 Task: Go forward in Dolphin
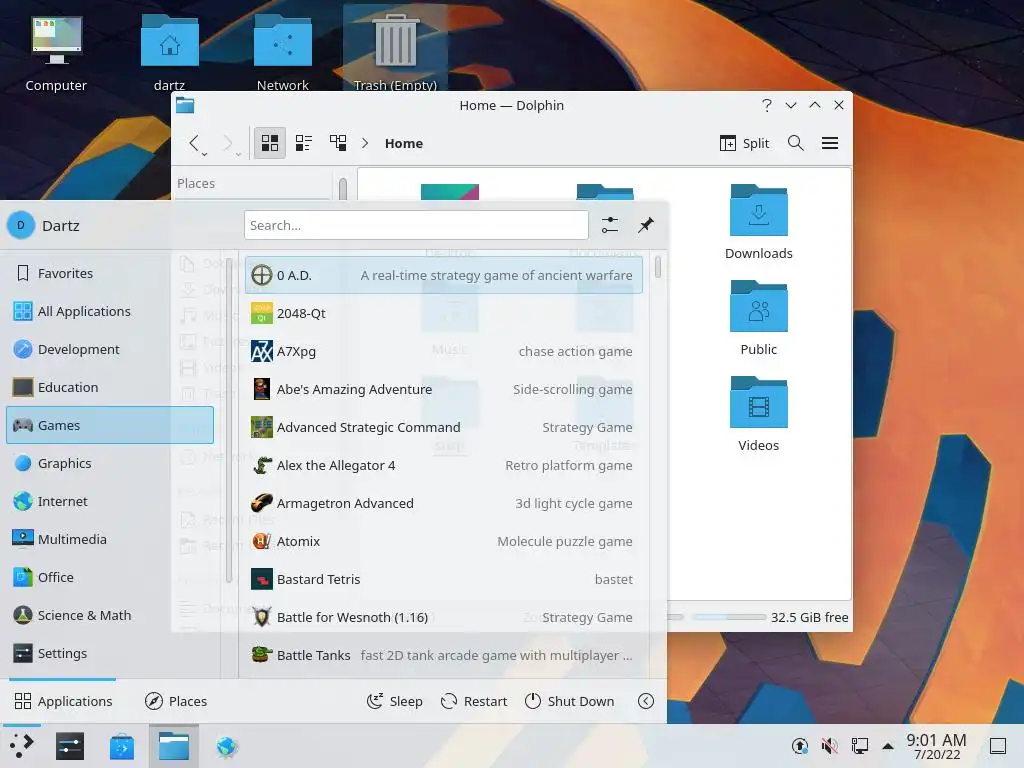(227, 143)
